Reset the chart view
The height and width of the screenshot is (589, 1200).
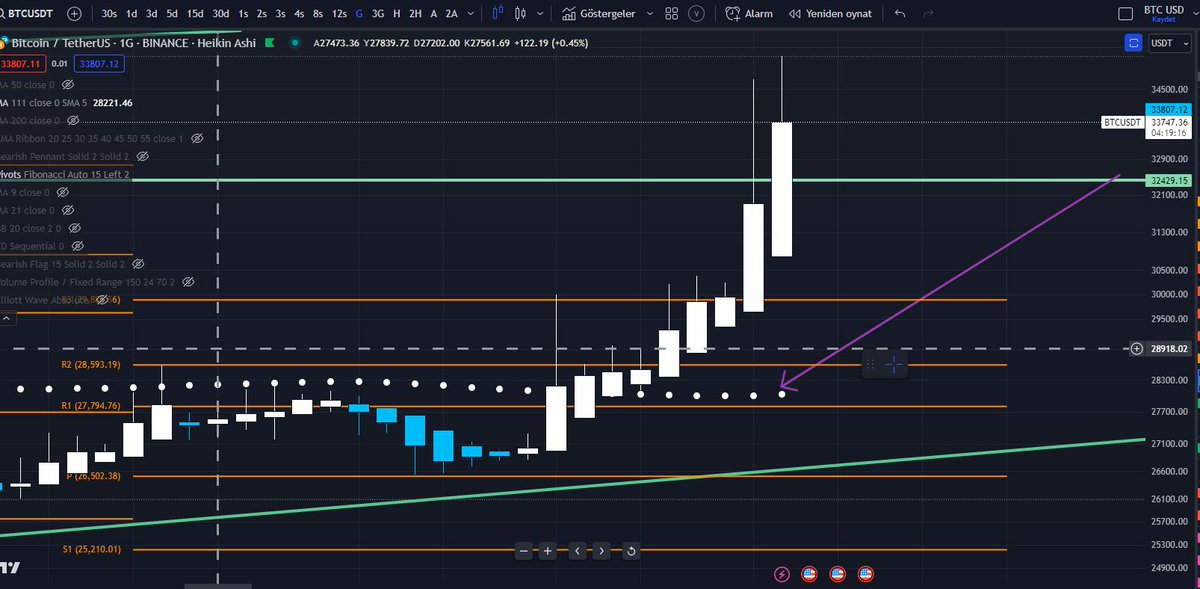(x=631, y=551)
